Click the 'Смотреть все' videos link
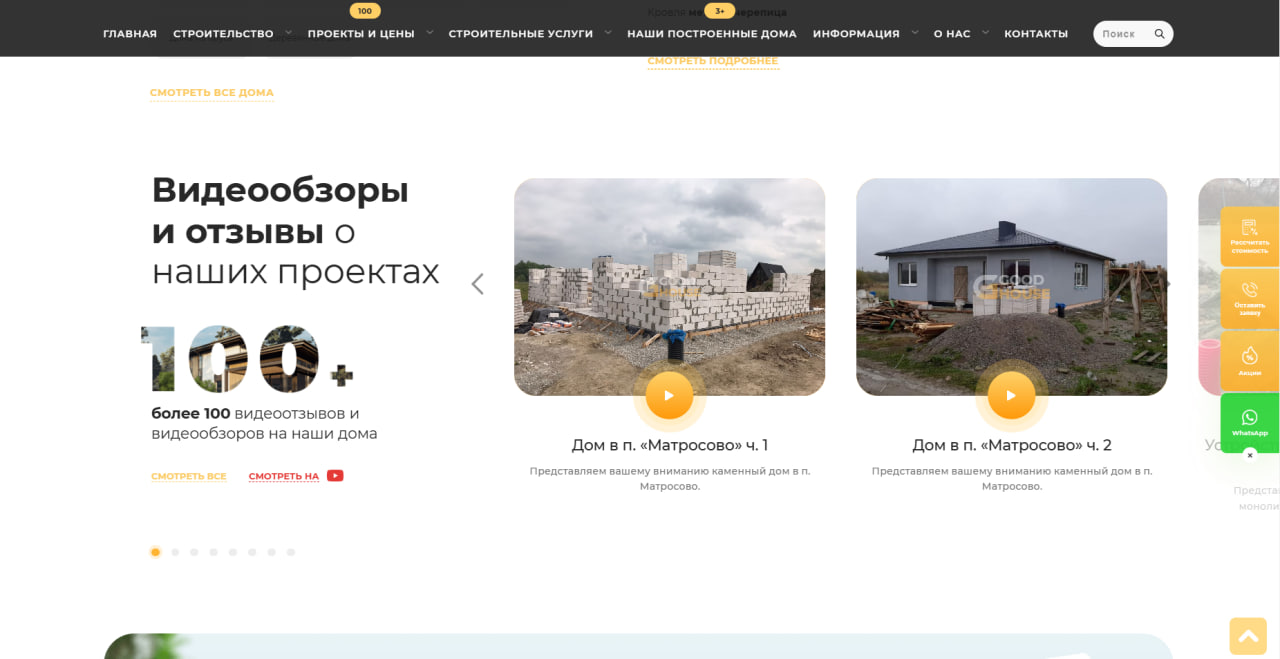The width and height of the screenshot is (1280, 659). 189,477
